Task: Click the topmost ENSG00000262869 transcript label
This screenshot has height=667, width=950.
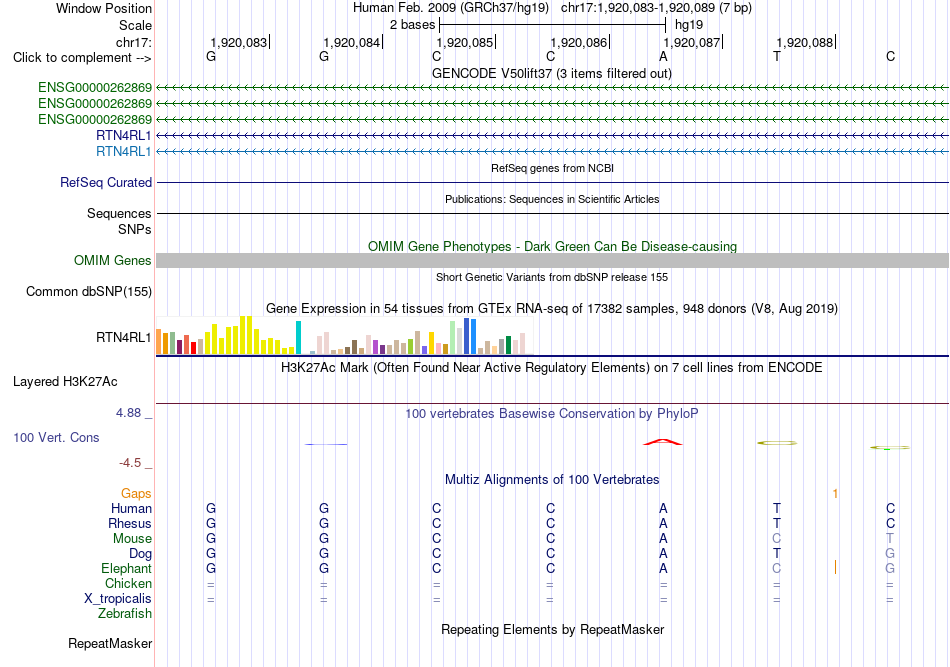Action: click(x=95, y=88)
